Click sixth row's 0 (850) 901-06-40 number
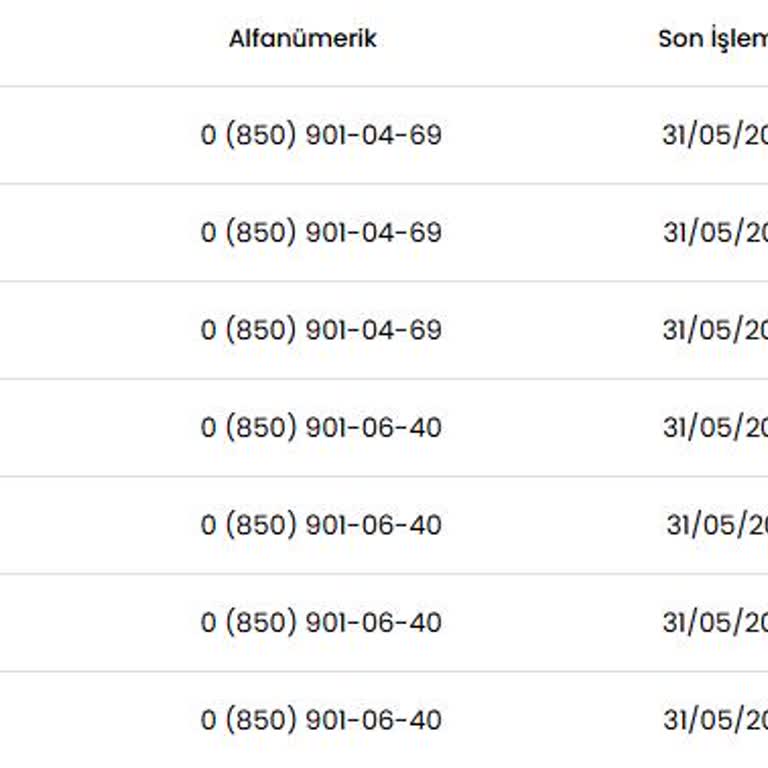The image size is (768, 768). [321, 623]
